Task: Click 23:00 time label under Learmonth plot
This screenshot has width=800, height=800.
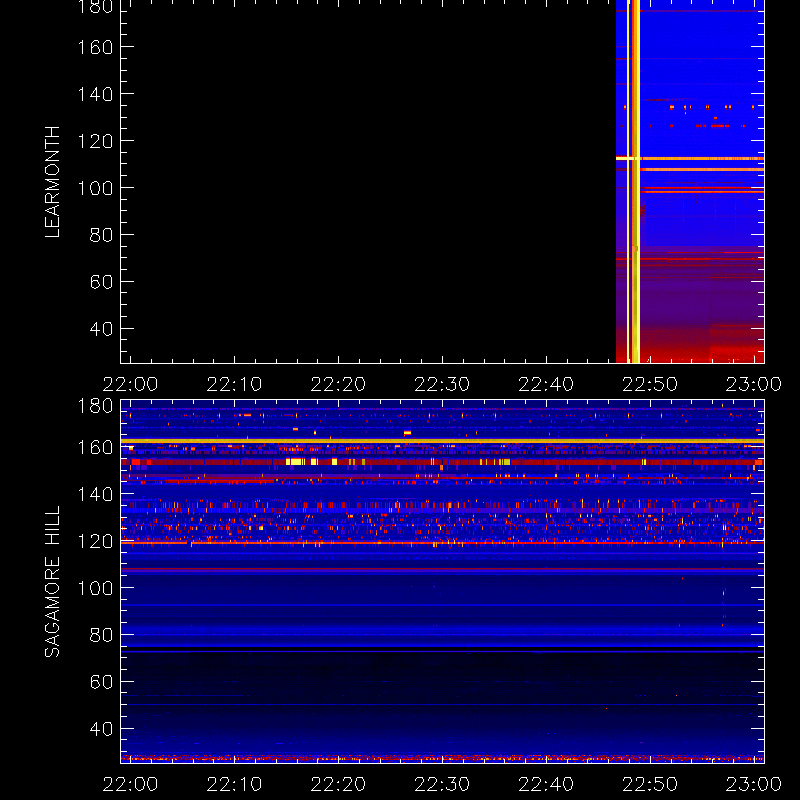Action: click(754, 384)
